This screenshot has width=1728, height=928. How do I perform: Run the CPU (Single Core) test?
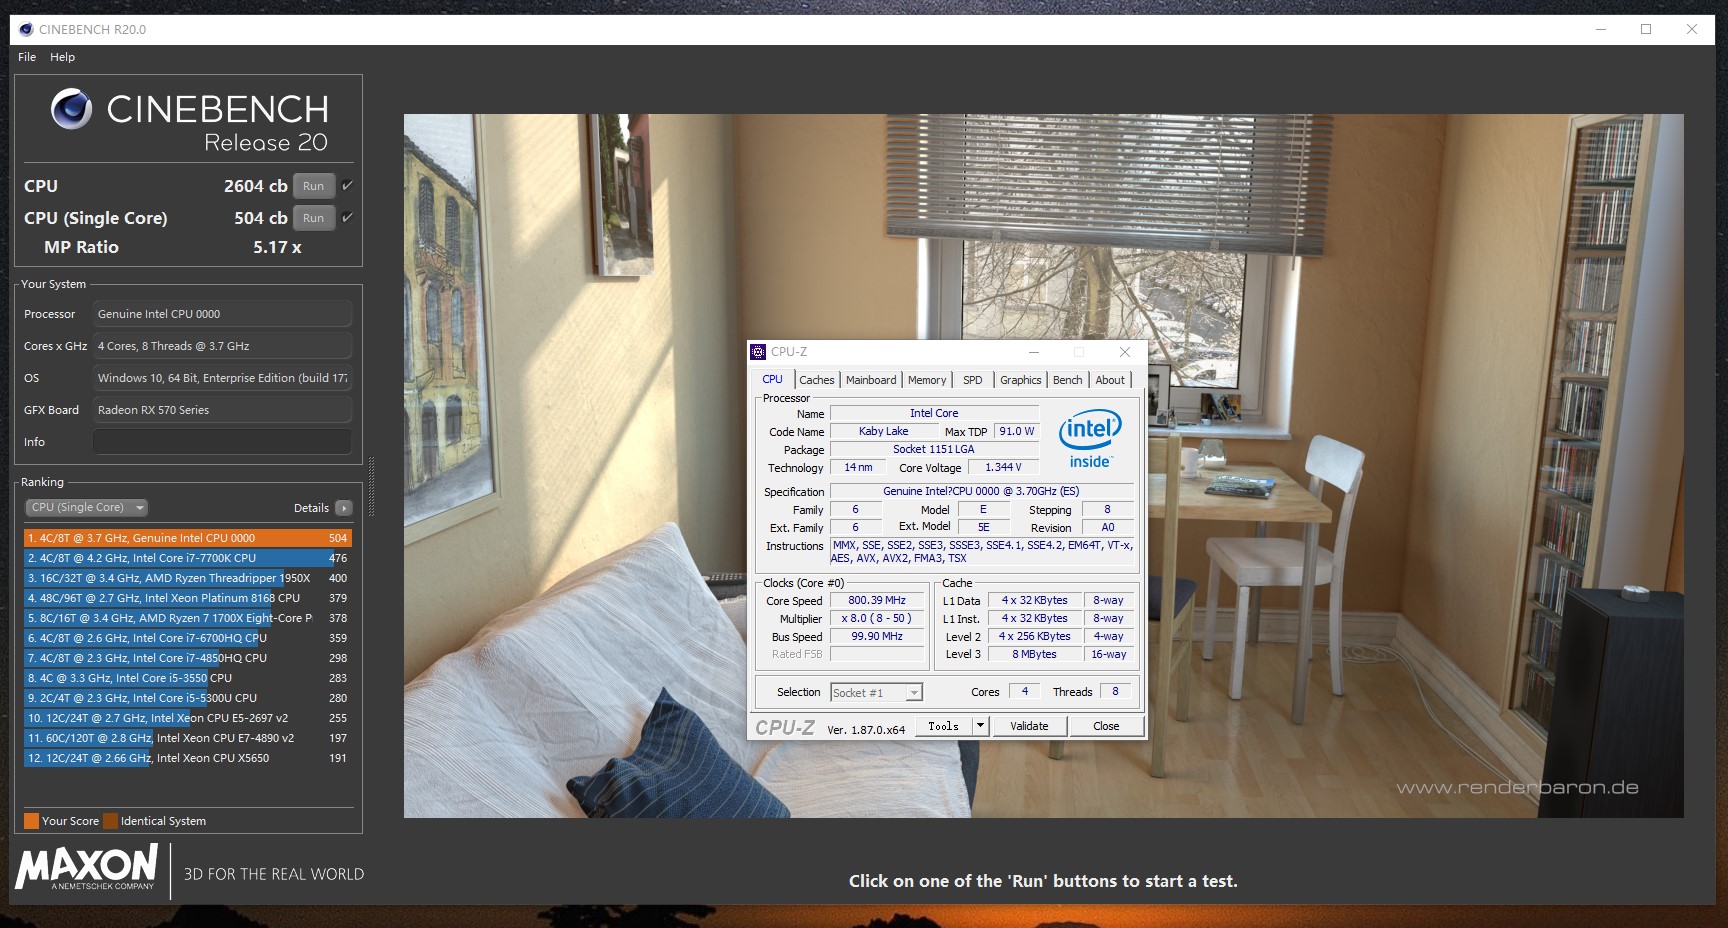pos(314,218)
